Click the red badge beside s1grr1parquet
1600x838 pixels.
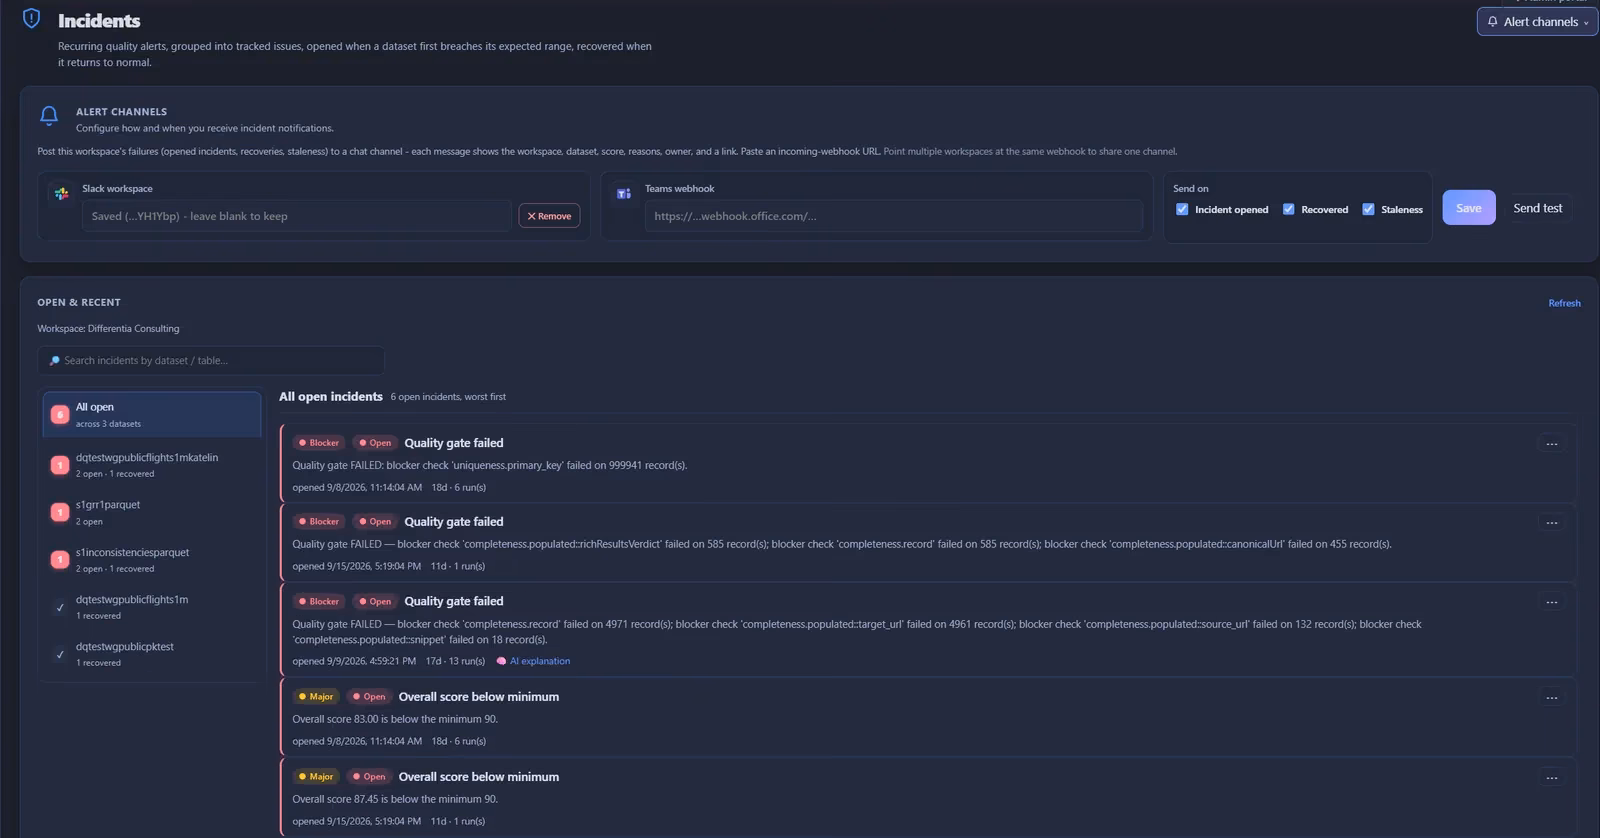60,512
